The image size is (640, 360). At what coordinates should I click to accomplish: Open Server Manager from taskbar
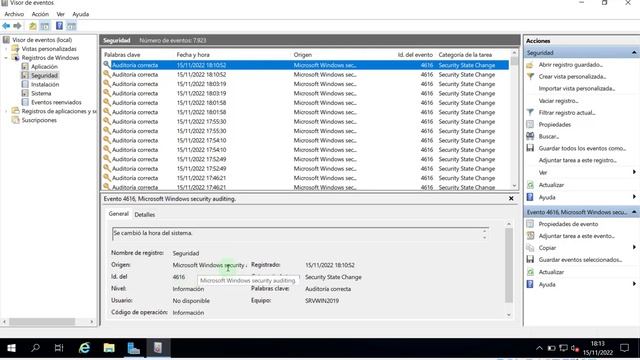(133, 348)
